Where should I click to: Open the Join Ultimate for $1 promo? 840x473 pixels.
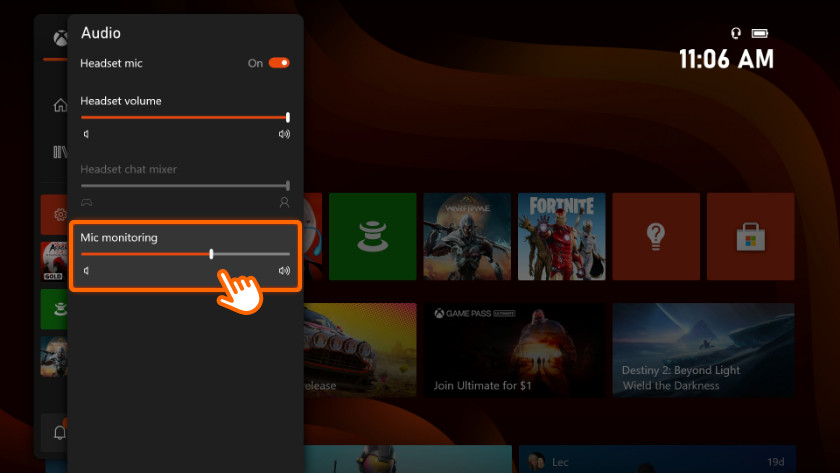[x=510, y=350]
